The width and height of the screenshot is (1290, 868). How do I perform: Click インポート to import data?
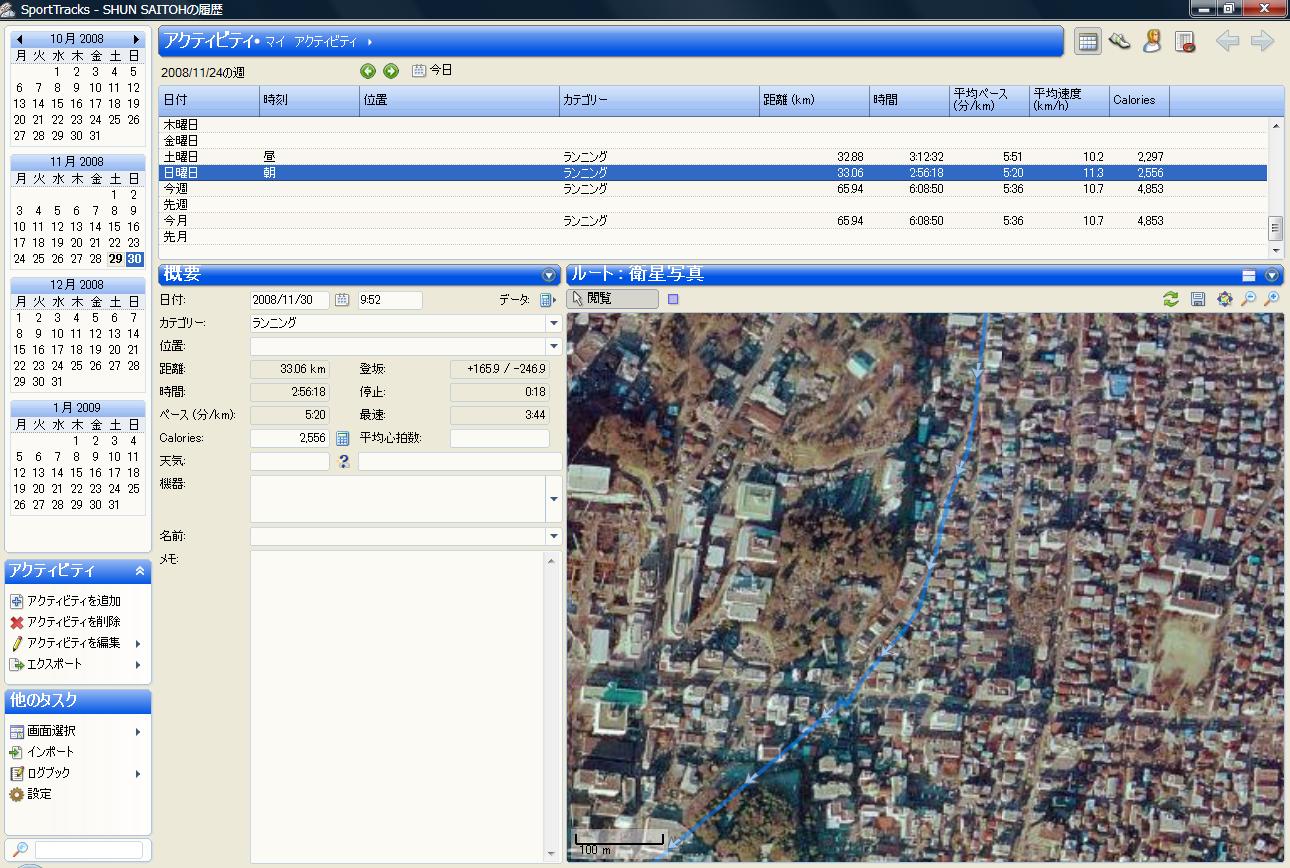click(42, 752)
